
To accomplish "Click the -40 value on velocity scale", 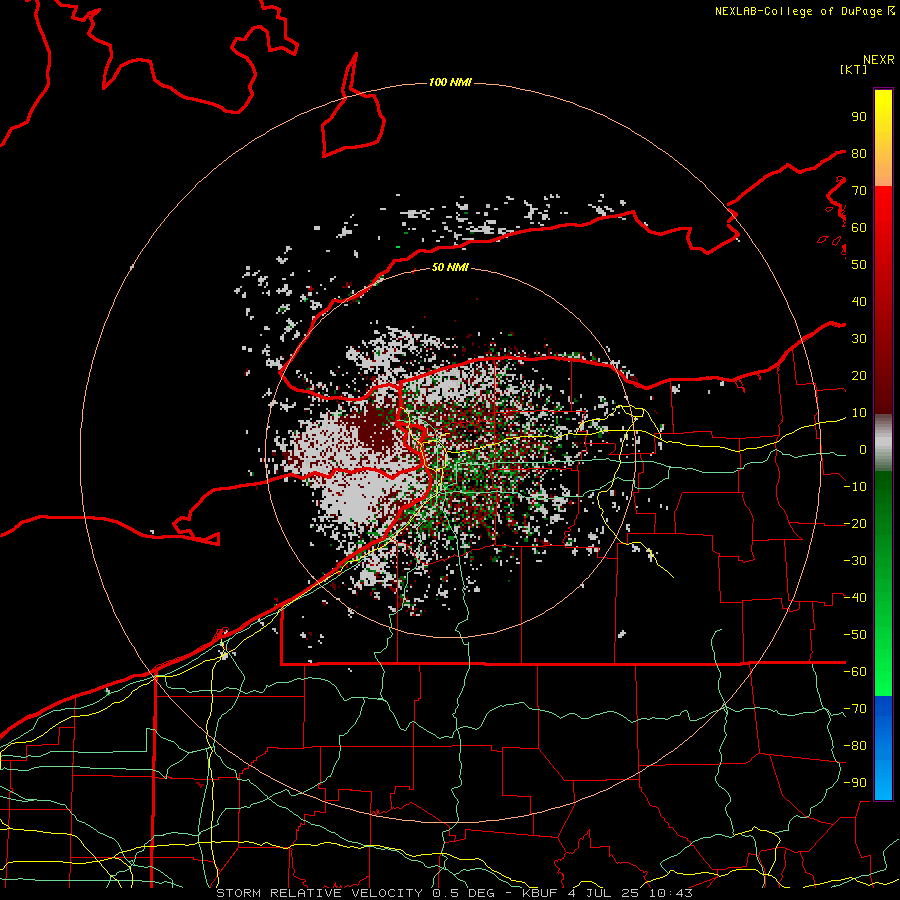I will click(855, 598).
